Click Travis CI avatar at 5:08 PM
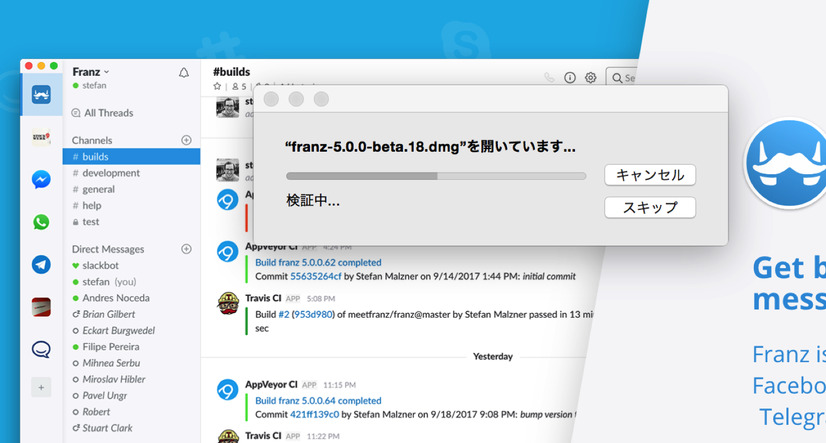The width and height of the screenshot is (826, 443). 228,303
